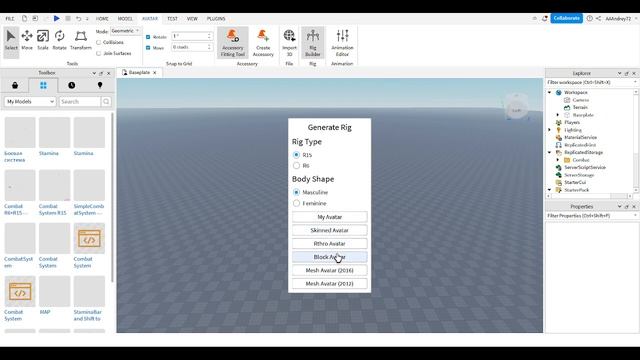Open the Toolbox Creations lightbulb tab
The image size is (640, 360).
pyautogui.click(x=100, y=85)
